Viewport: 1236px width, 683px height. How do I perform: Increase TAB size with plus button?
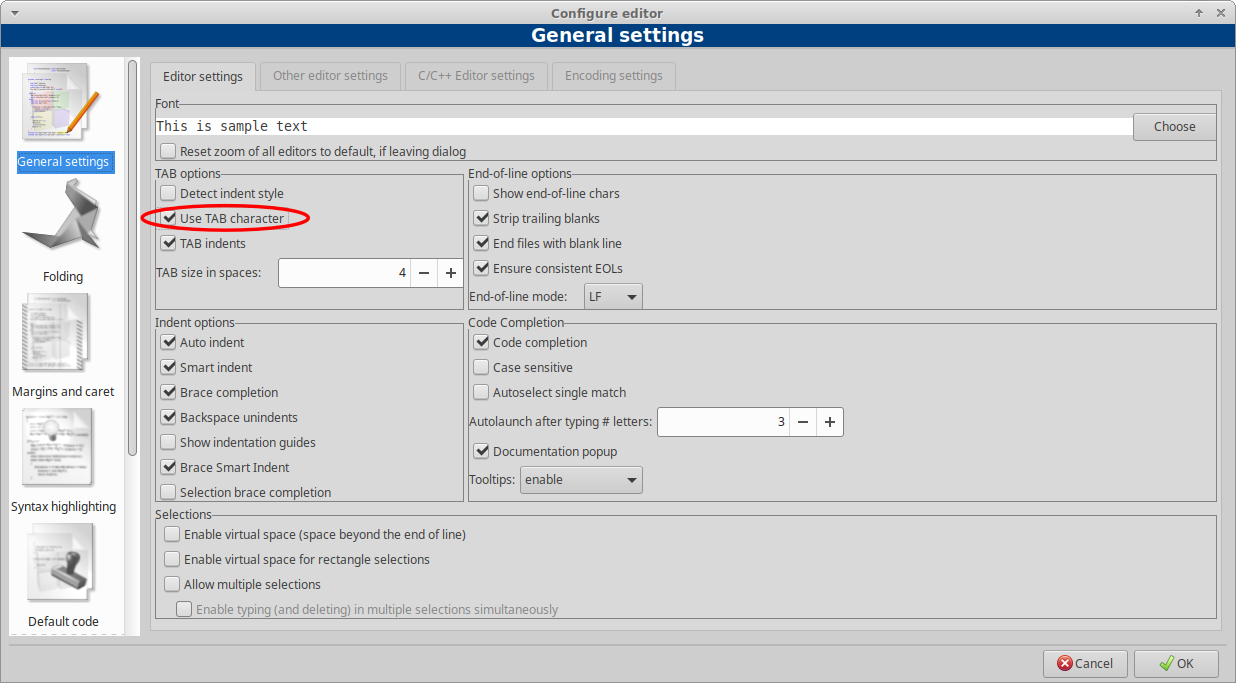pos(450,273)
